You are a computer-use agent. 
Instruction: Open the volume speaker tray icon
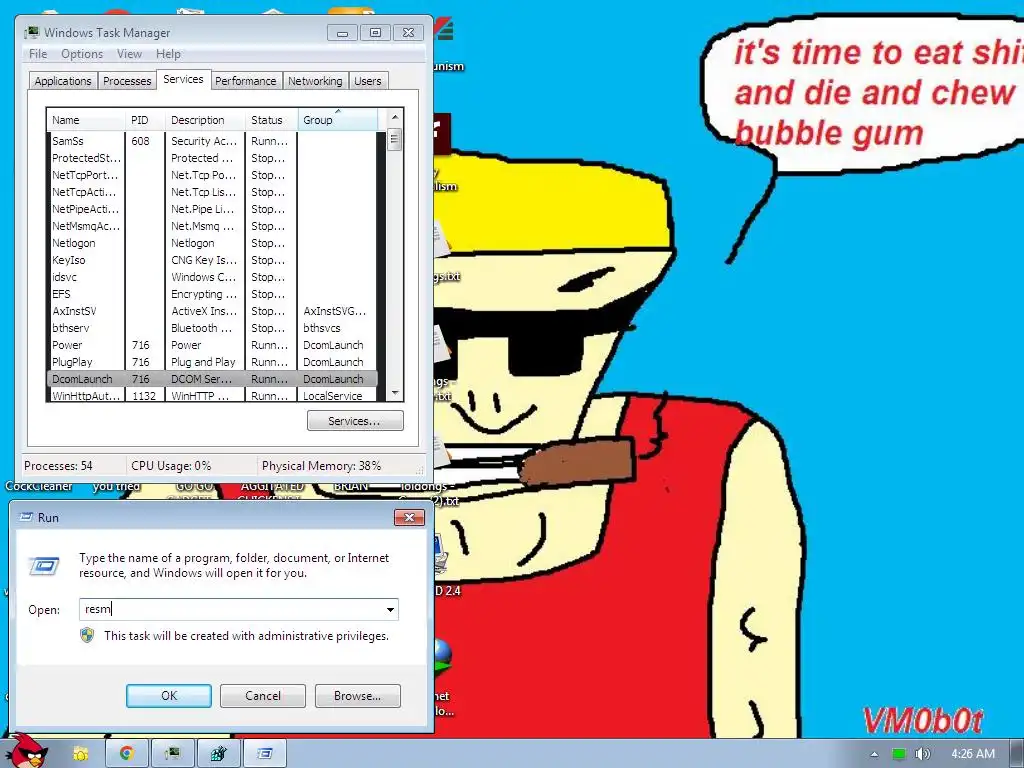click(922, 754)
